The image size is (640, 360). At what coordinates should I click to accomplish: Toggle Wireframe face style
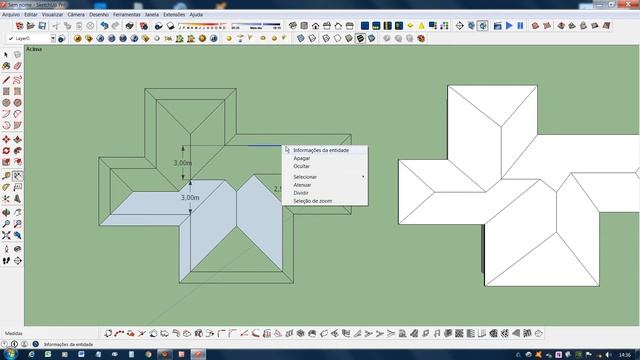pyautogui.click(x=326, y=38)
